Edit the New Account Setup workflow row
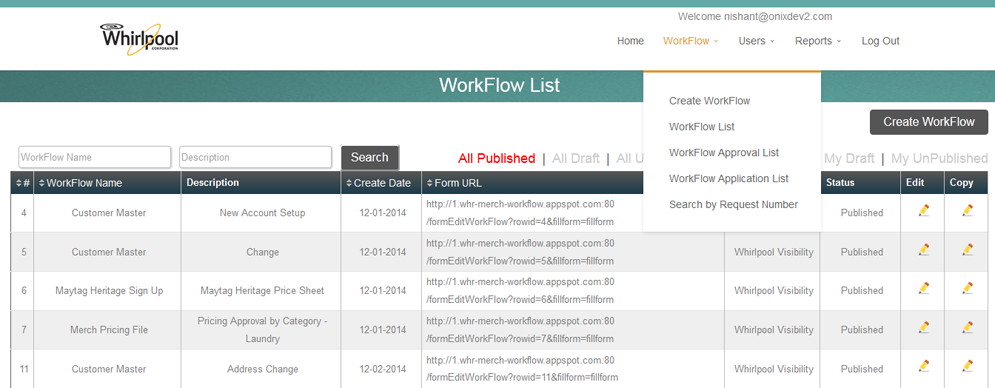This screenshot has height=388, width=995. coord(924,210)
